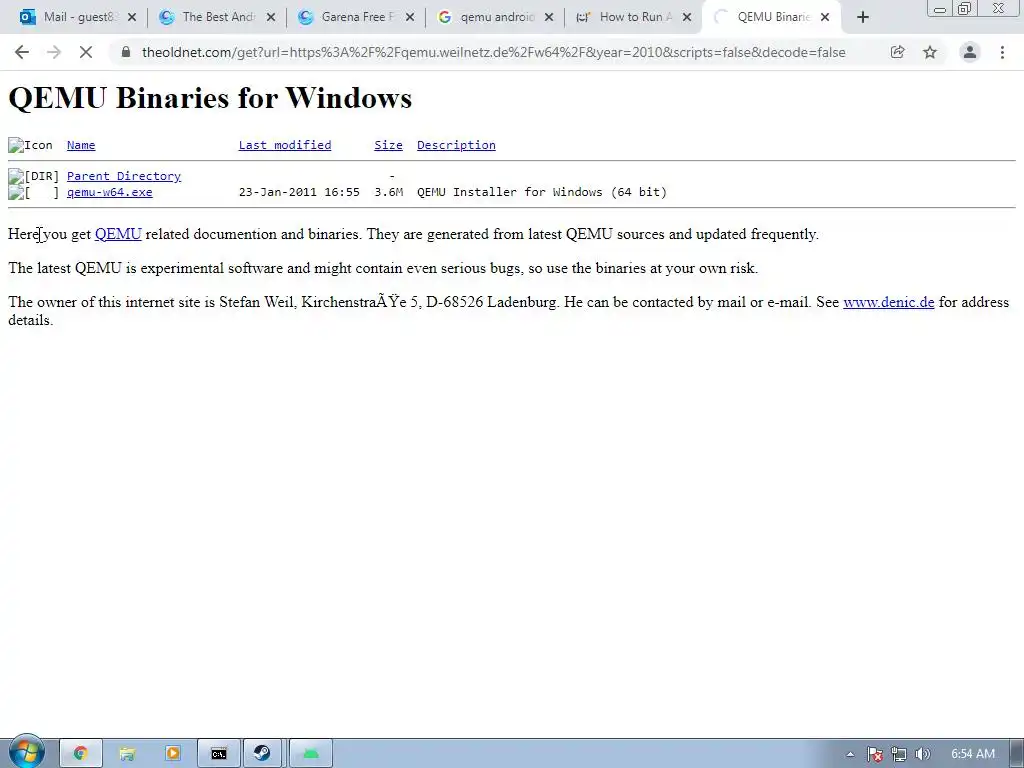
Task: Open the media player taskbar icon
Action: [172, 754]
